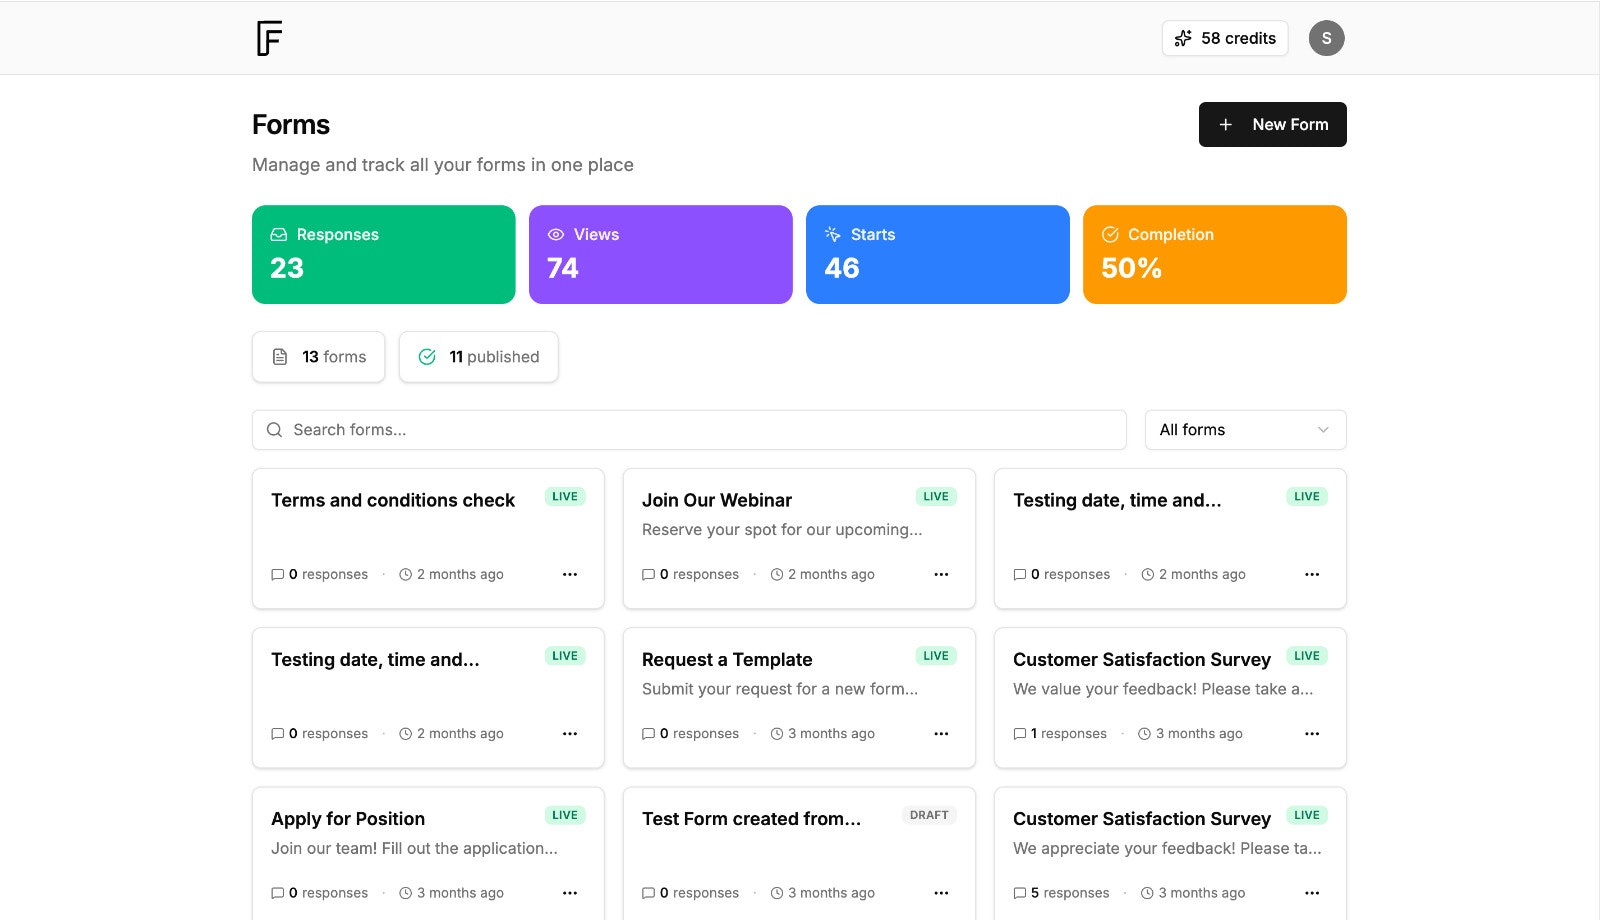
Task: Open the Views stat card
Action: point(661,254)
